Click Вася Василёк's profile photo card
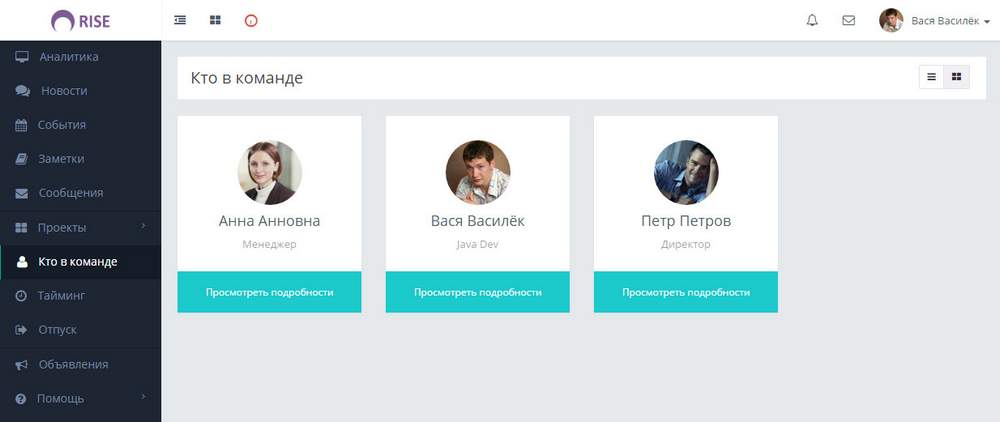This screenshot has height=422, width=1000. (477, 172)
